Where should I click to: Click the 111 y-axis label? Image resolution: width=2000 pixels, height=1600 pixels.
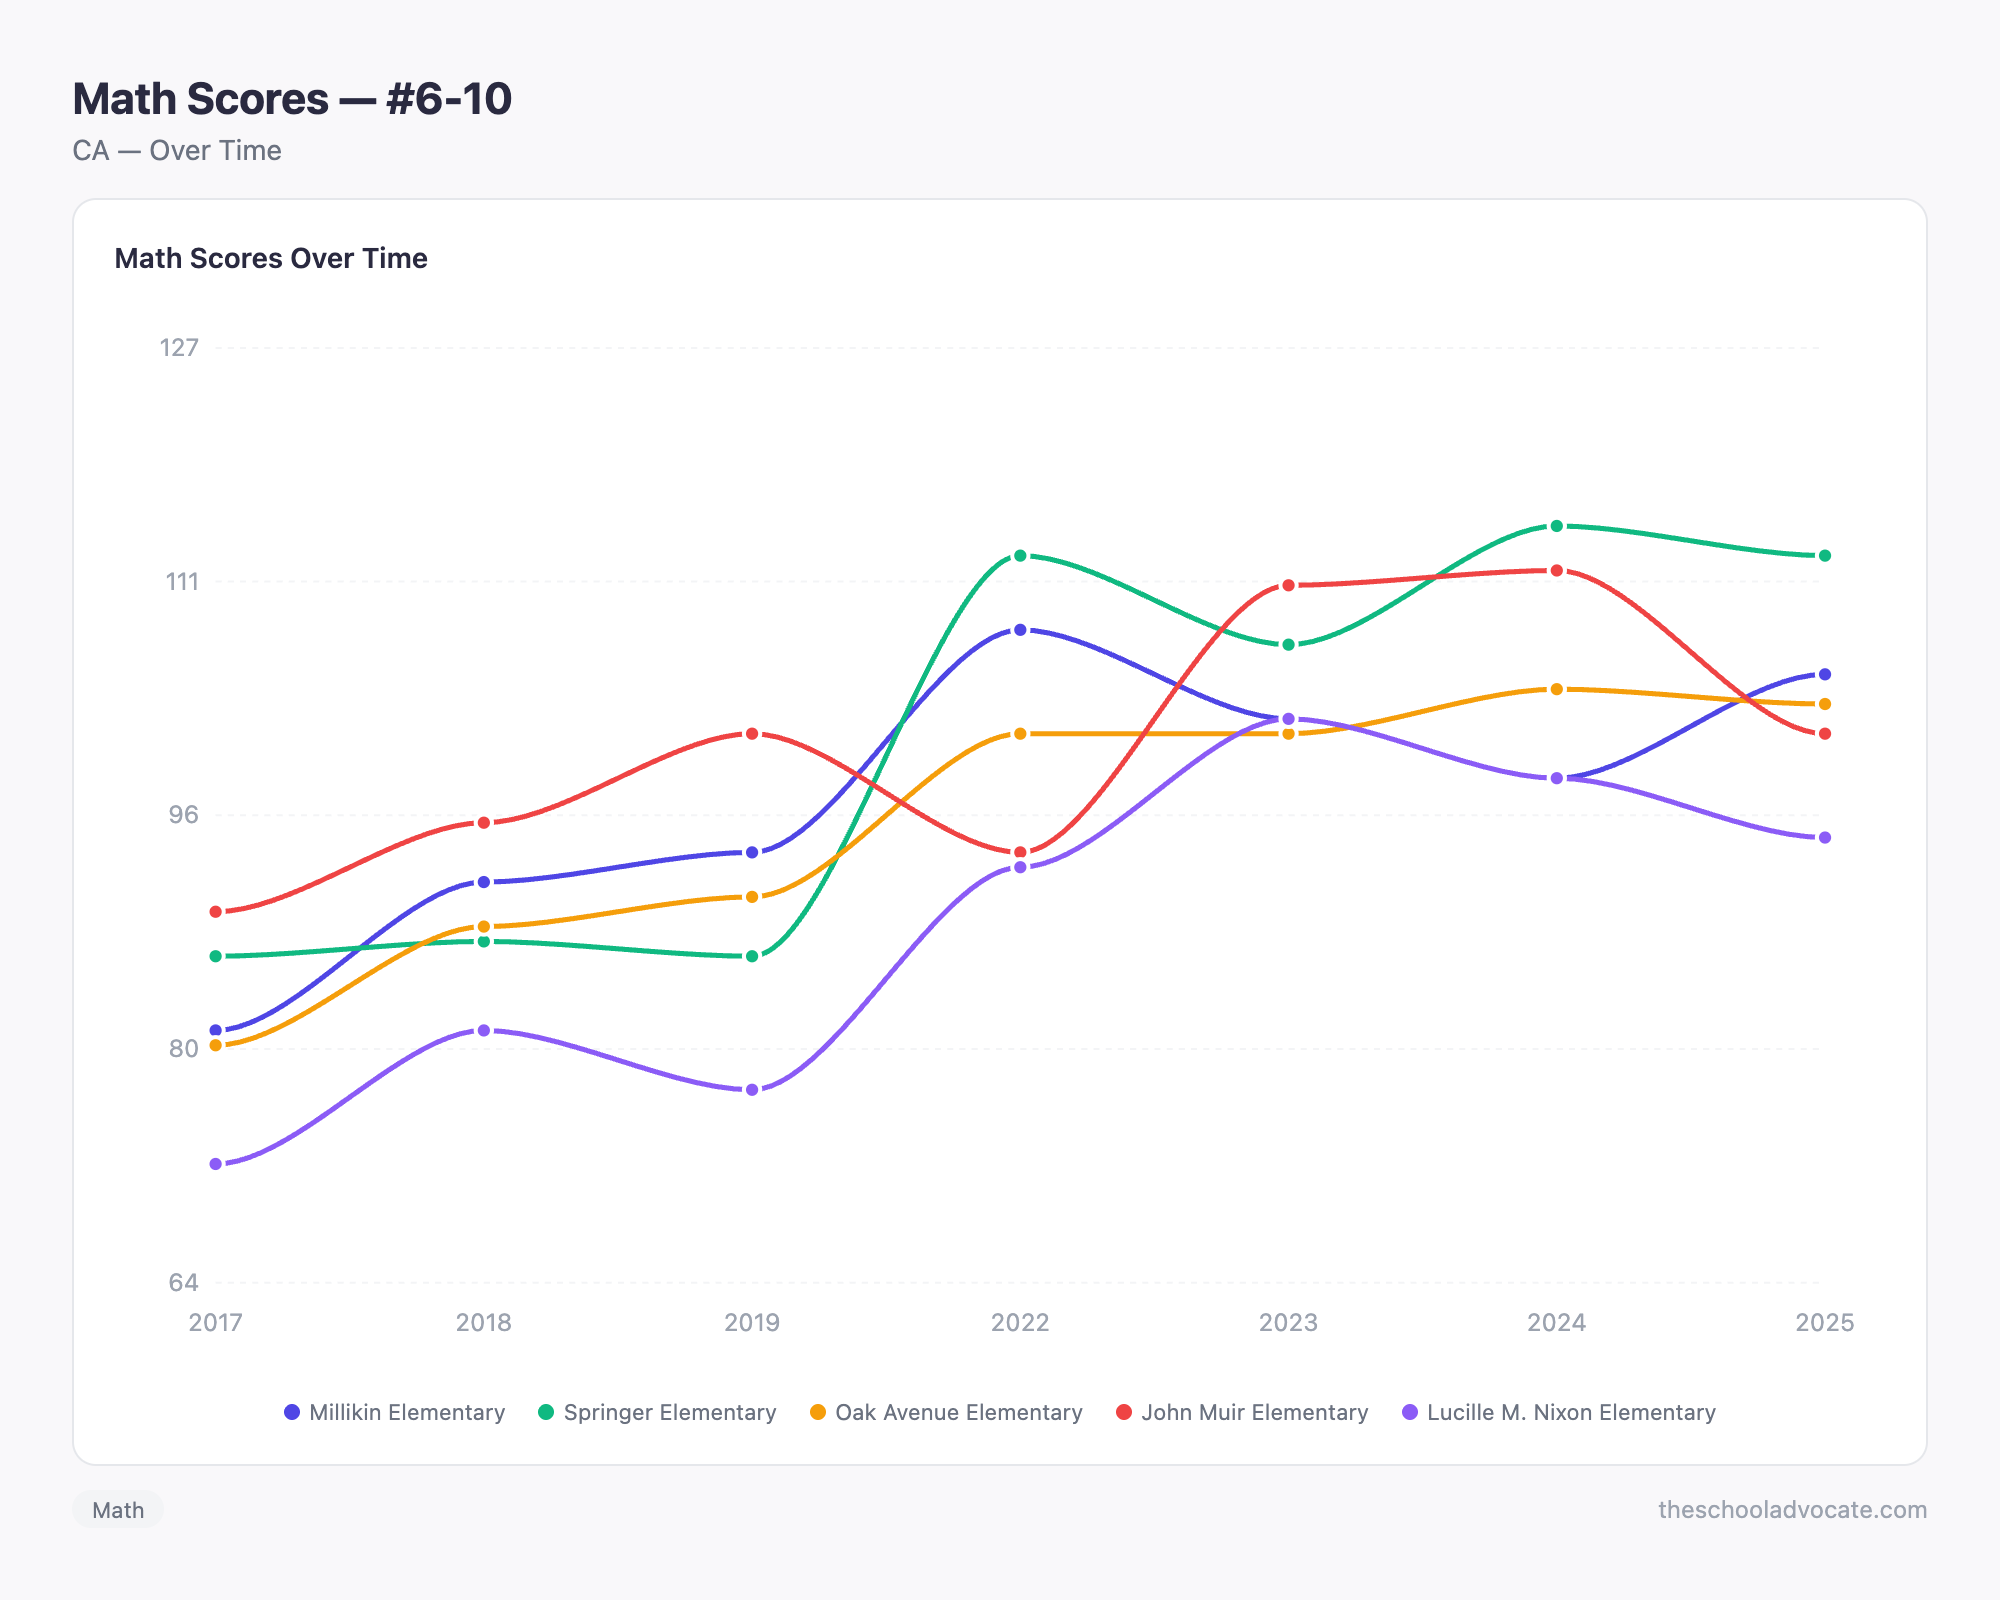click(182, 582)
